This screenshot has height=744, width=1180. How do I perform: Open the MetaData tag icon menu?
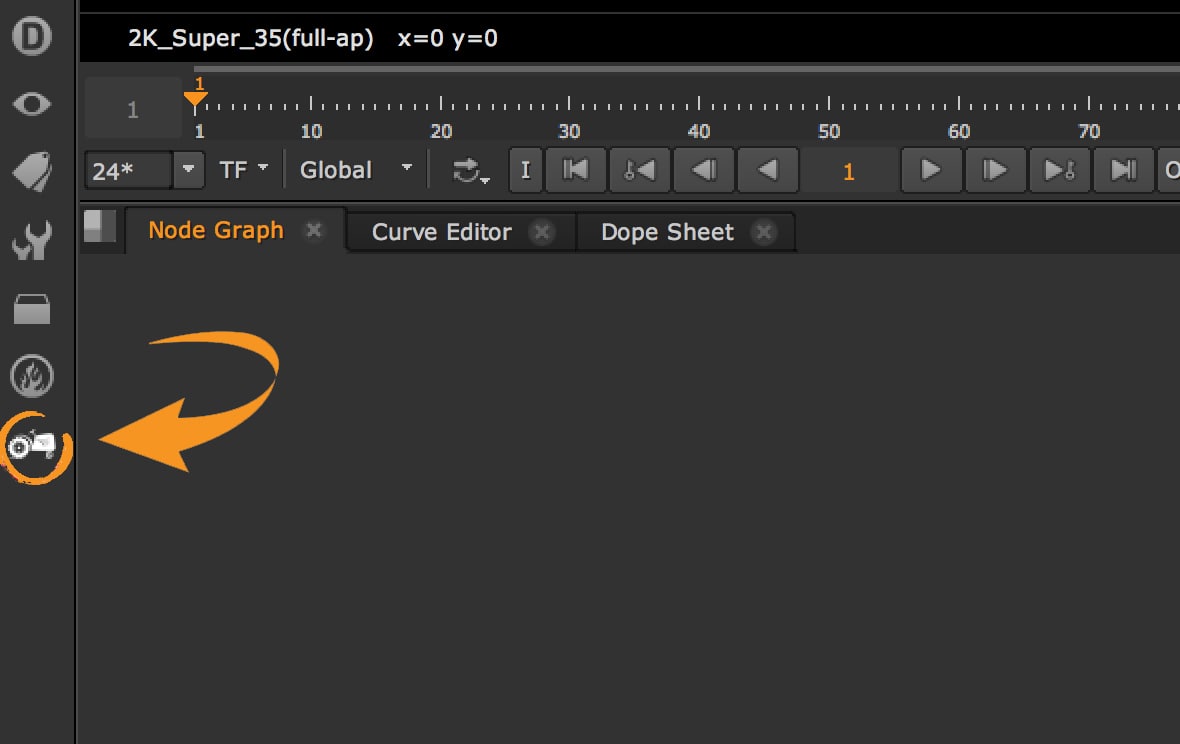32,172
